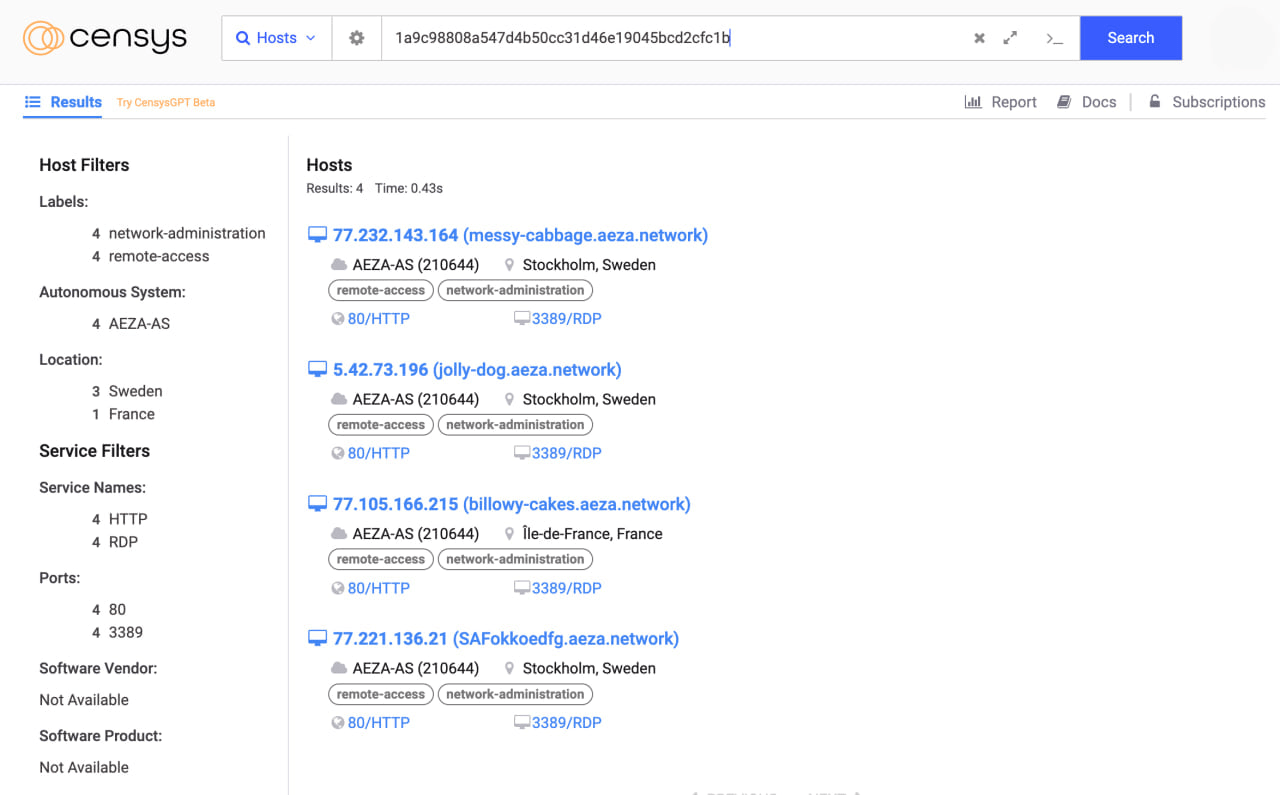Open the Docs link
The image size is (1280, 795).
tap(1086, 102)
